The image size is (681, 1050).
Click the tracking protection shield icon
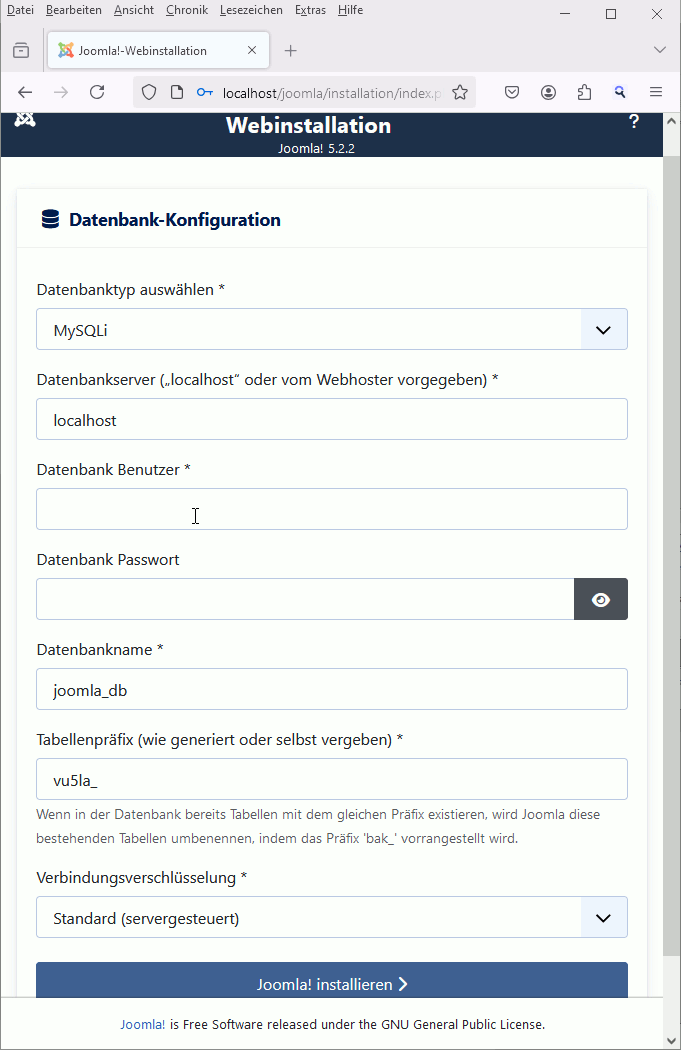151,92
